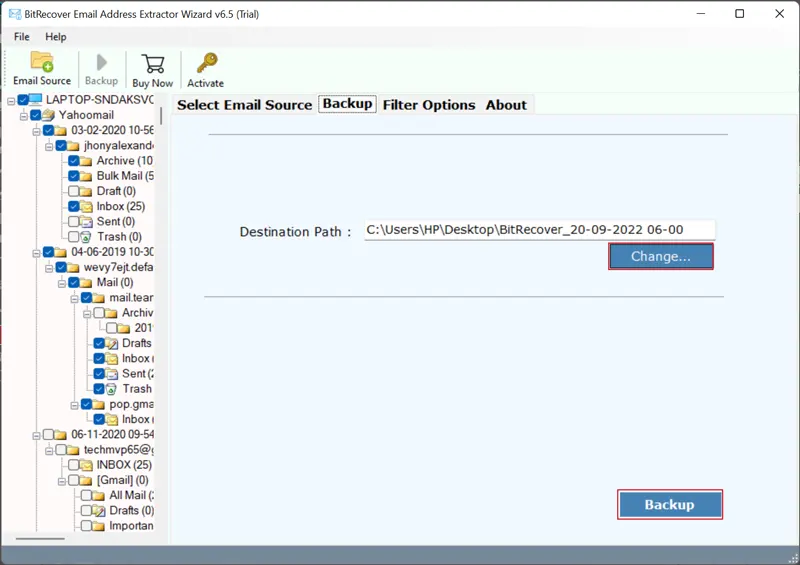
Task: Enable the INBOX (25) checkbox under techmvp65
Action: pos(73,465)
